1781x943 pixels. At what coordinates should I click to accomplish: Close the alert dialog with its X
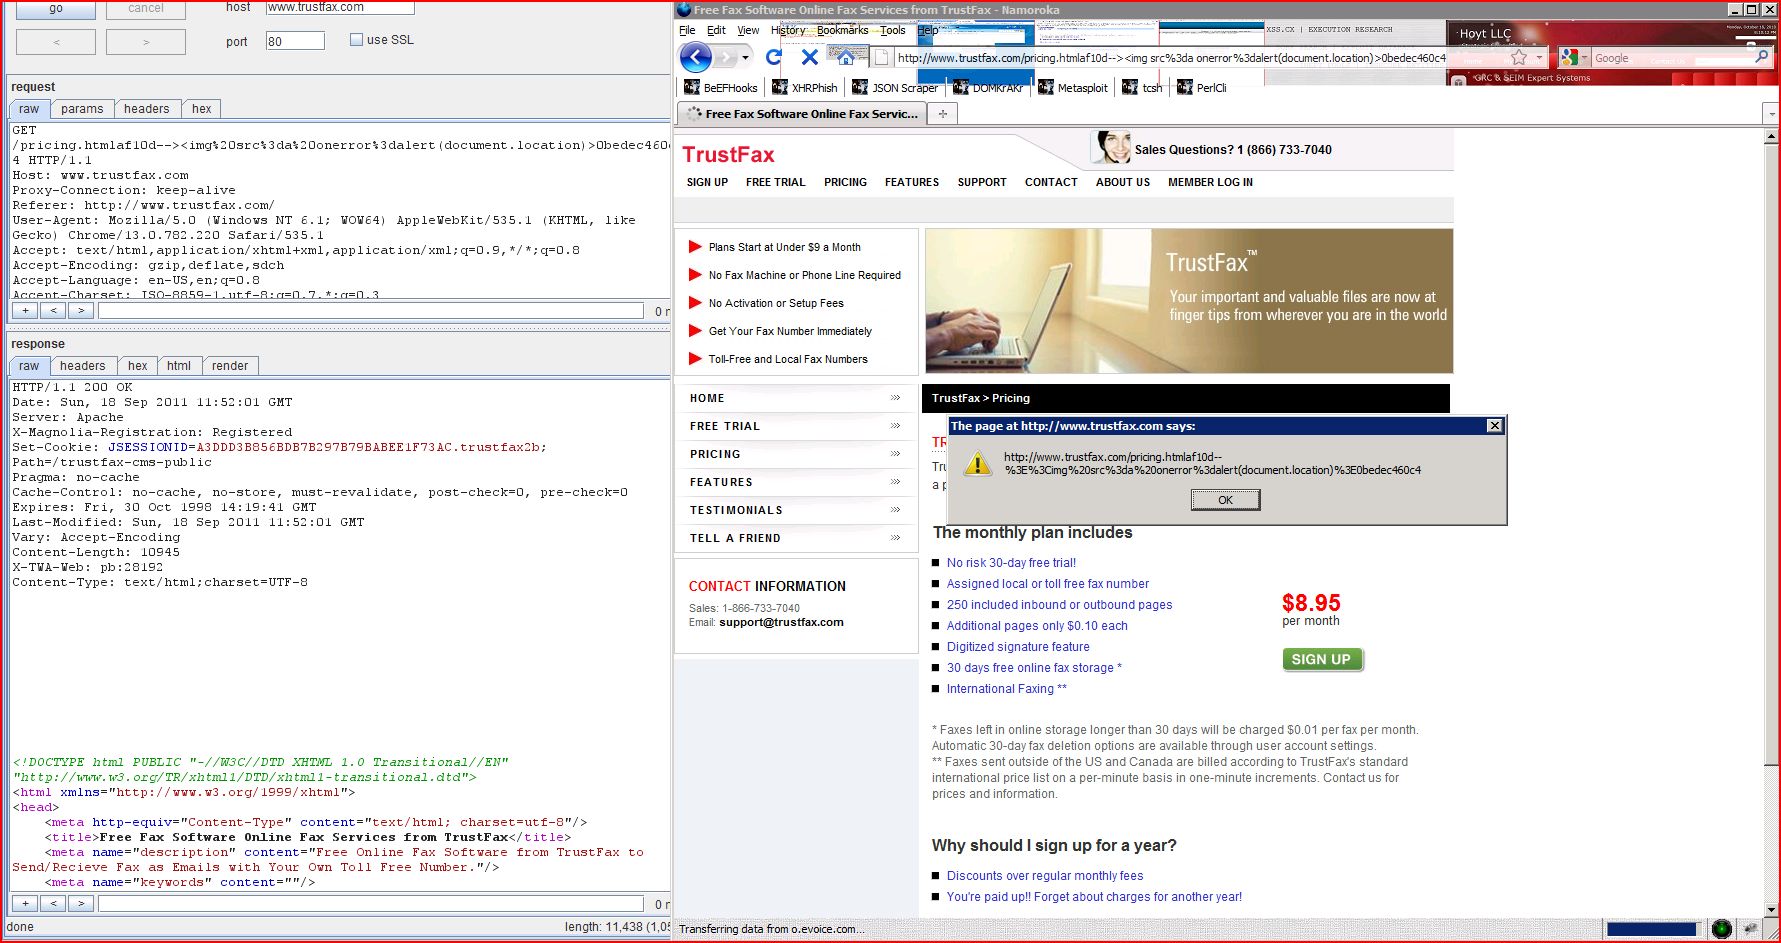click(x=1495, y=426)
